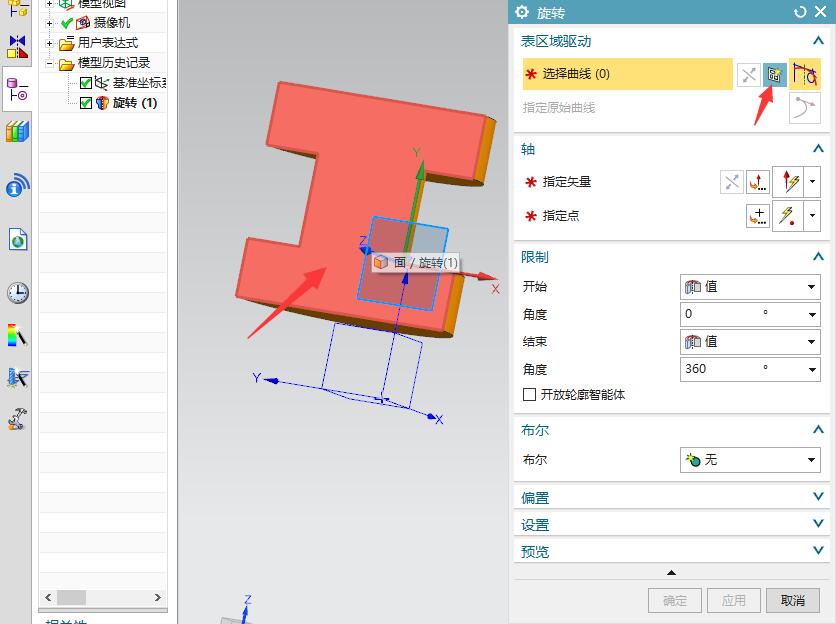This screenshot has width=836, height=624.
Task: Collapse the 限制 section
Action: click(818, 257)
